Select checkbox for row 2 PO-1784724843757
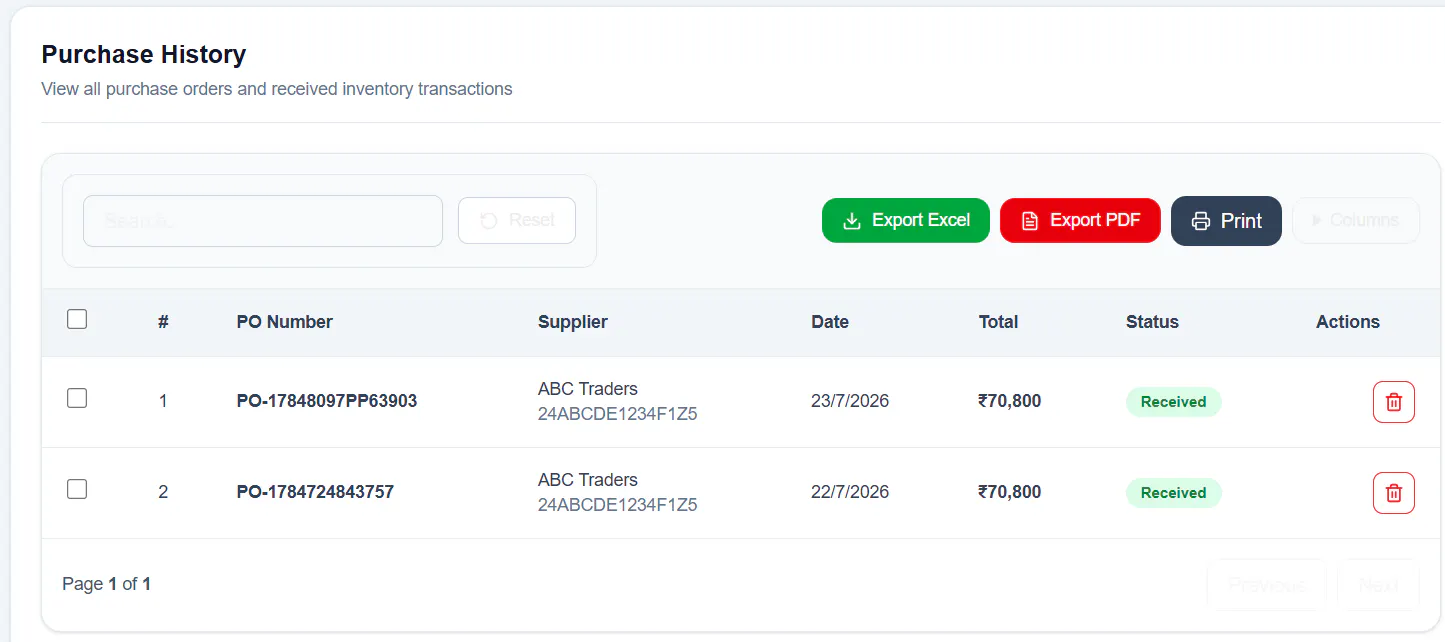 tap(77, 490)
